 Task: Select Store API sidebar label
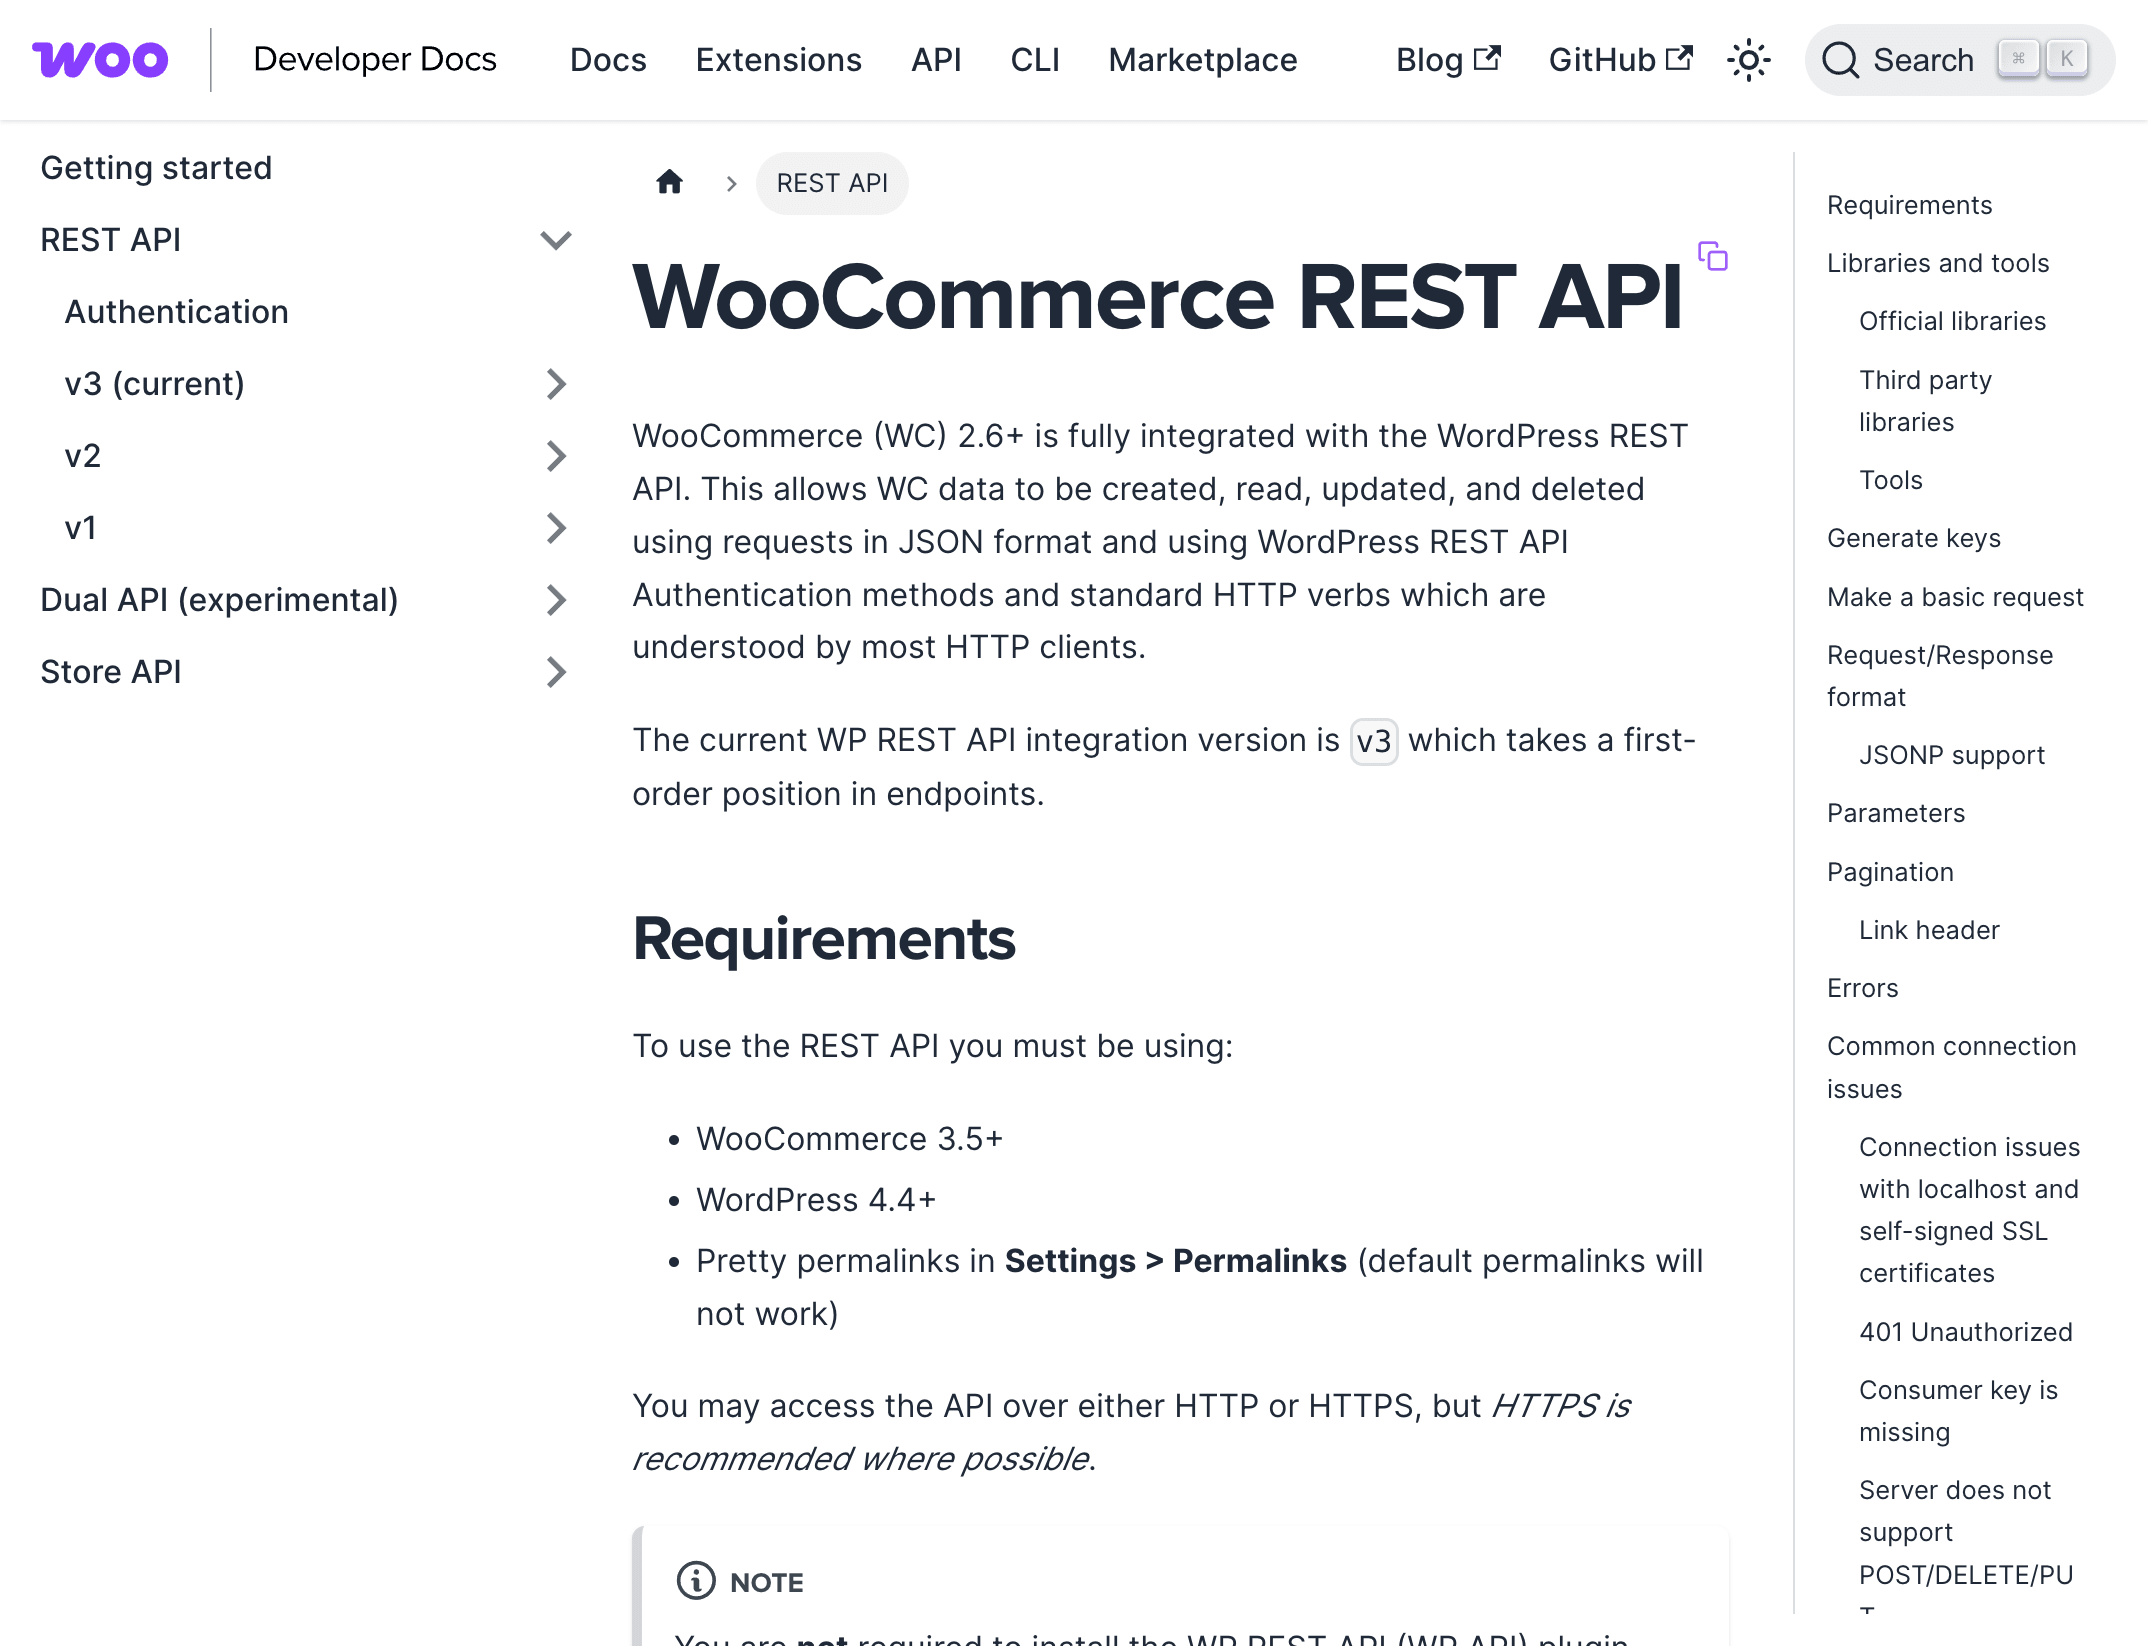point(111,672)
